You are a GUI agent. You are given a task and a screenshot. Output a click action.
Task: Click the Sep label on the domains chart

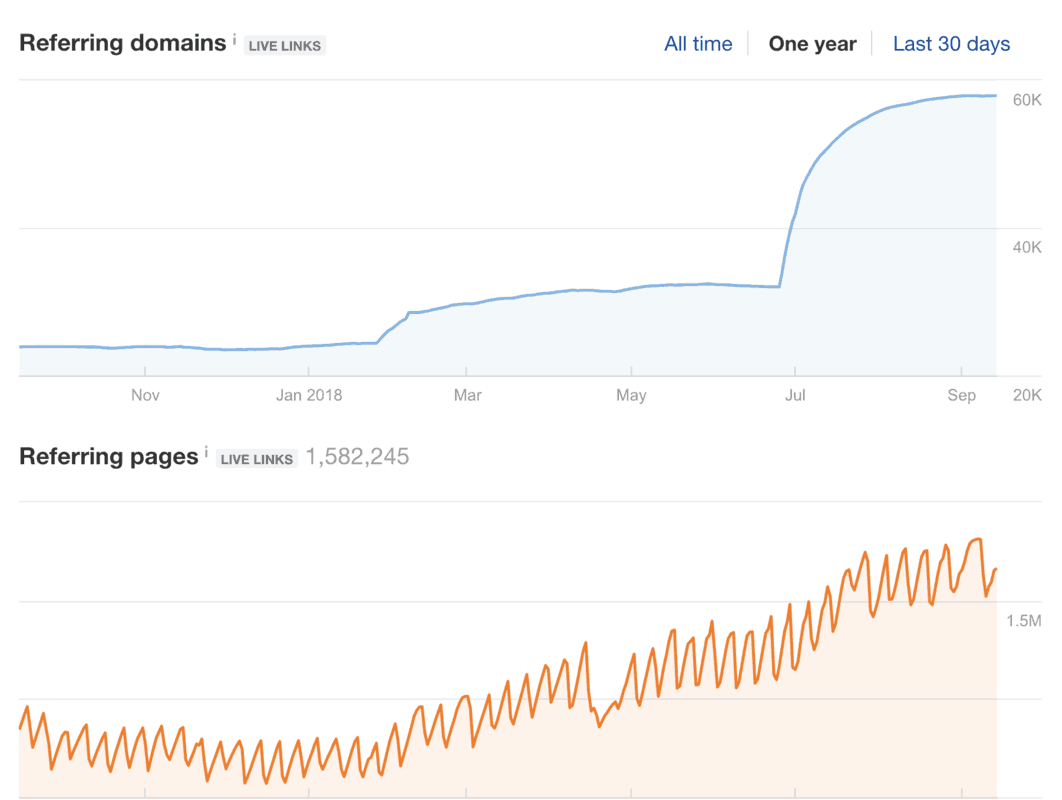[962, 395]
